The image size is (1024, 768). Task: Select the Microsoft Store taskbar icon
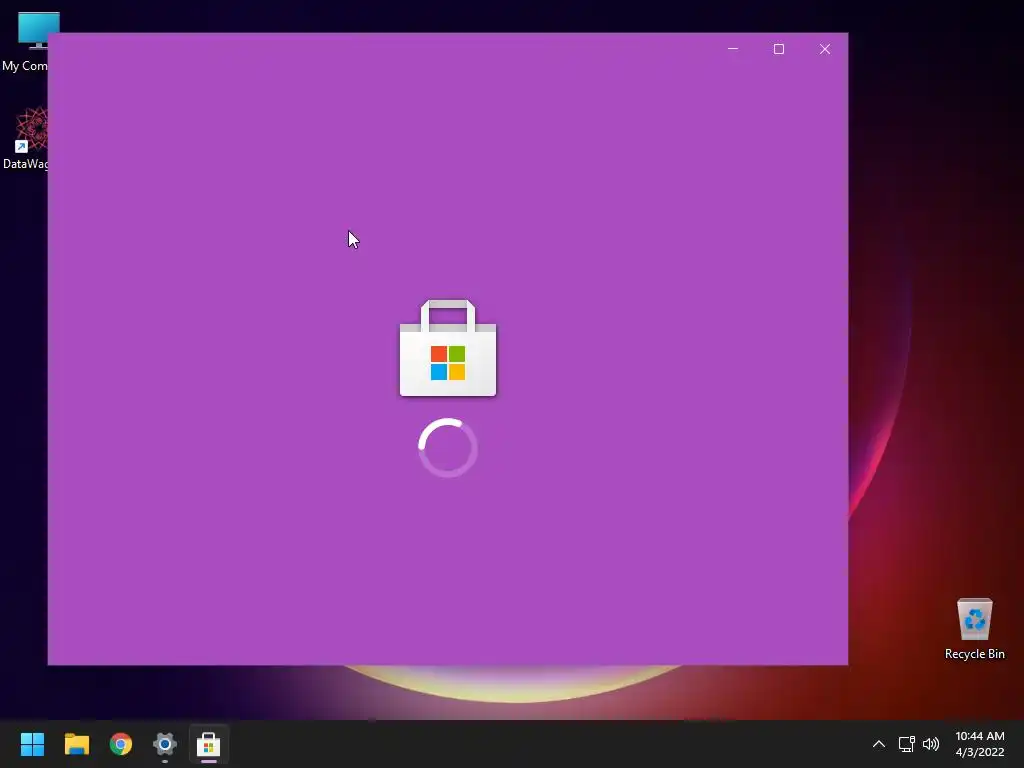(208, 744)
